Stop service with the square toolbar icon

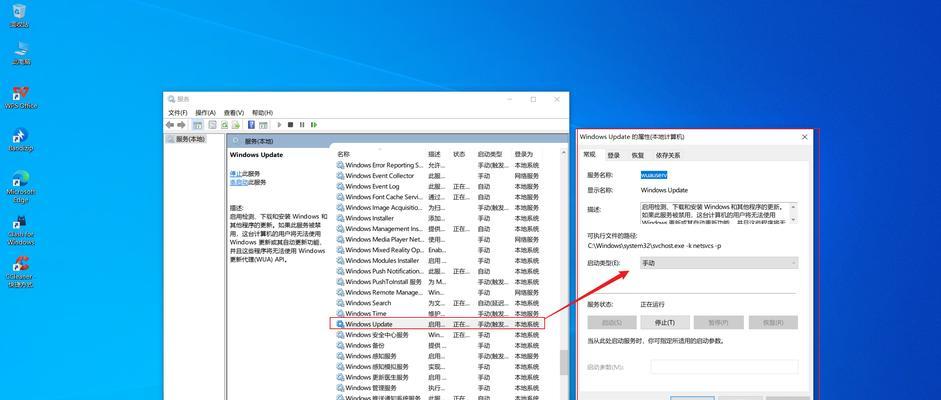pos(290,125)
